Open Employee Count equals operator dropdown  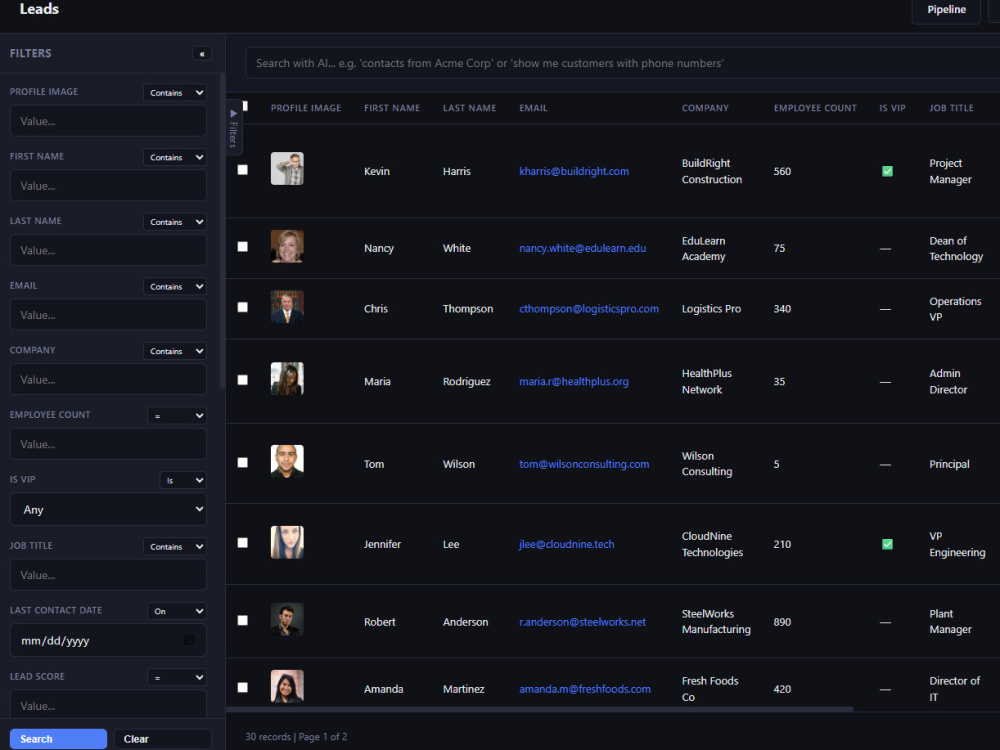pos(177,416)
